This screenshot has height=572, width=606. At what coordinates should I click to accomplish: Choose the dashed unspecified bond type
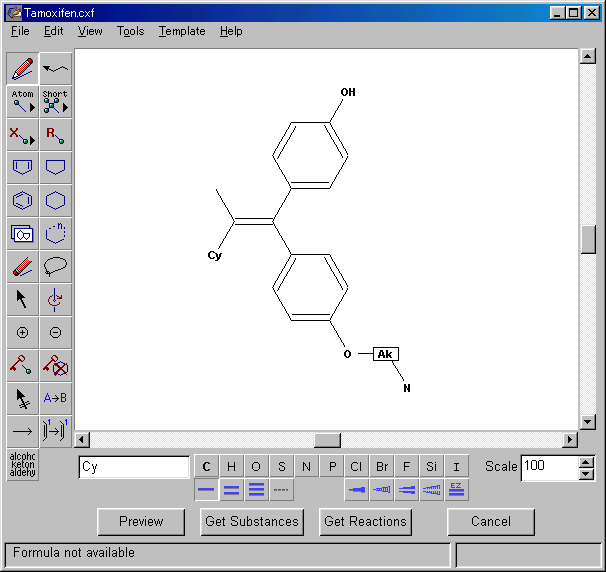click(281, 490)
